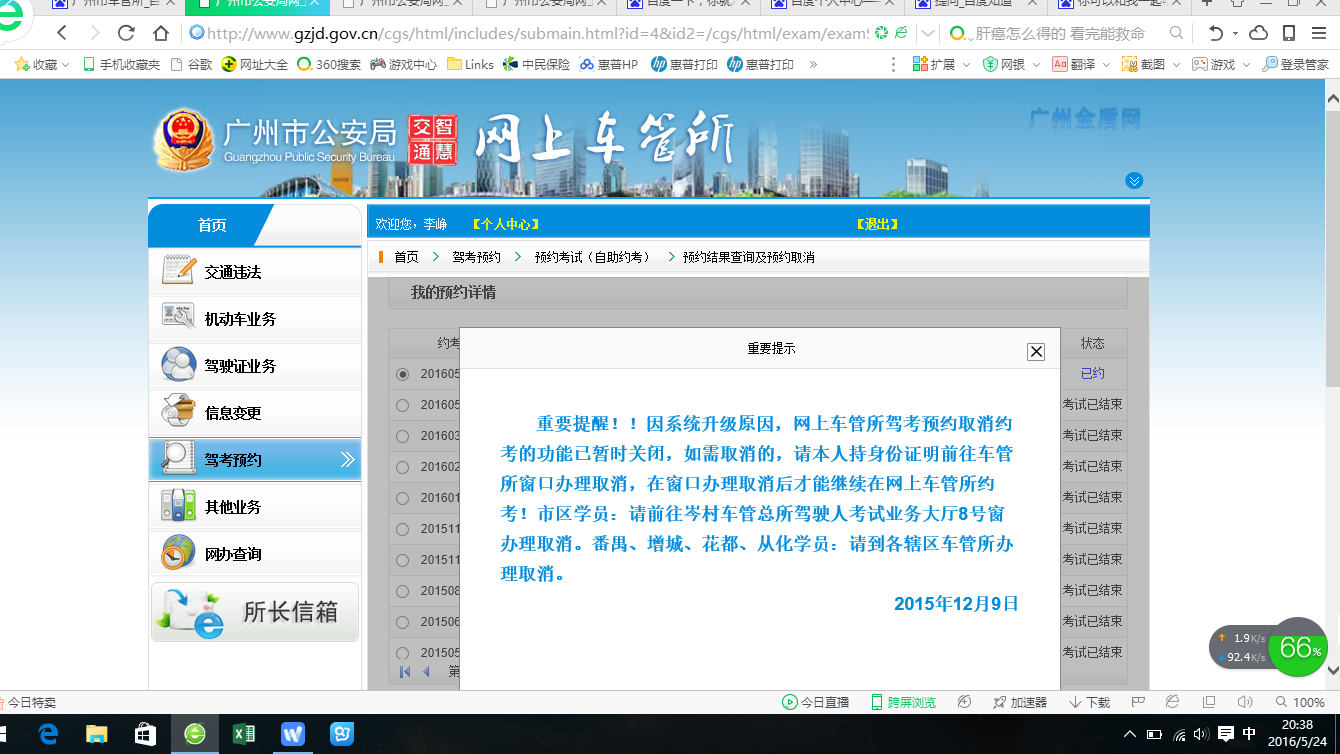Click the browser back button

pyautogui.click(x=62, y=33)
